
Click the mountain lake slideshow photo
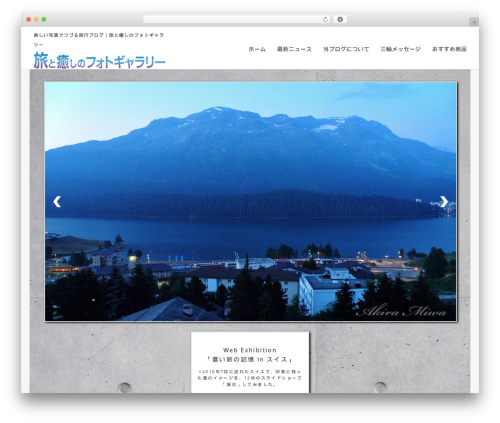(250, 201)
